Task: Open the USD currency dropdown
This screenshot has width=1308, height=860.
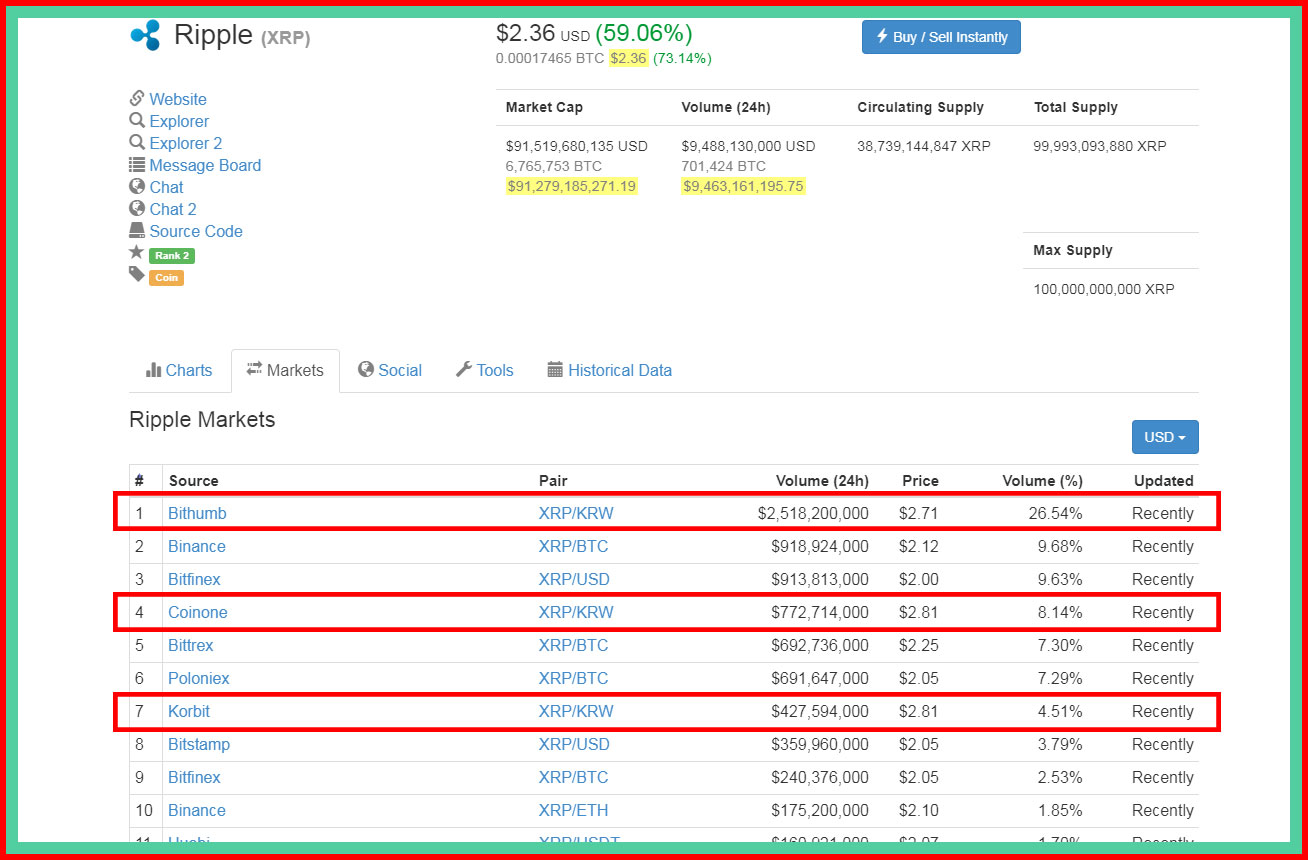Action: tap(1165, 437)
